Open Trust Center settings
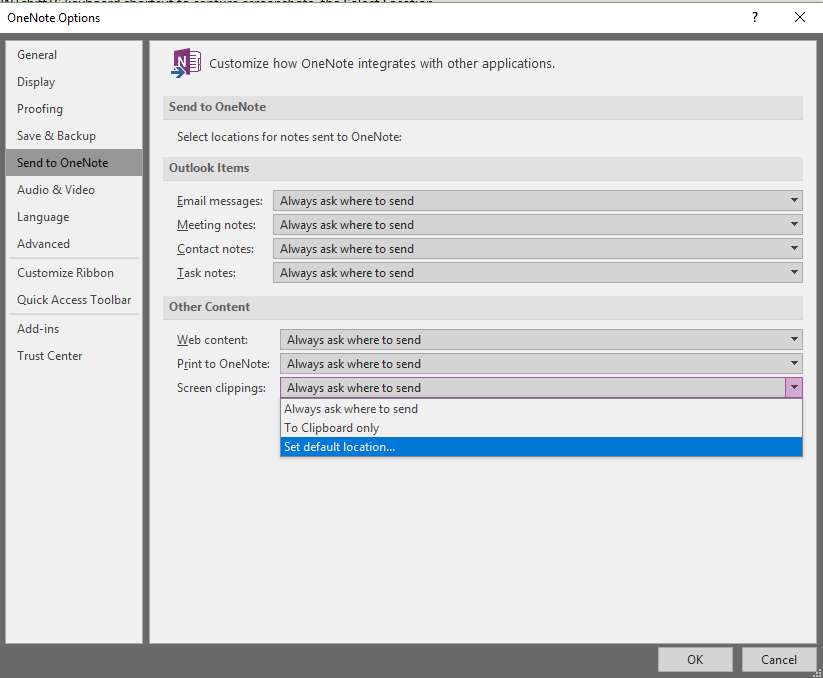The image size is (823, 678). tap(74, 356)
